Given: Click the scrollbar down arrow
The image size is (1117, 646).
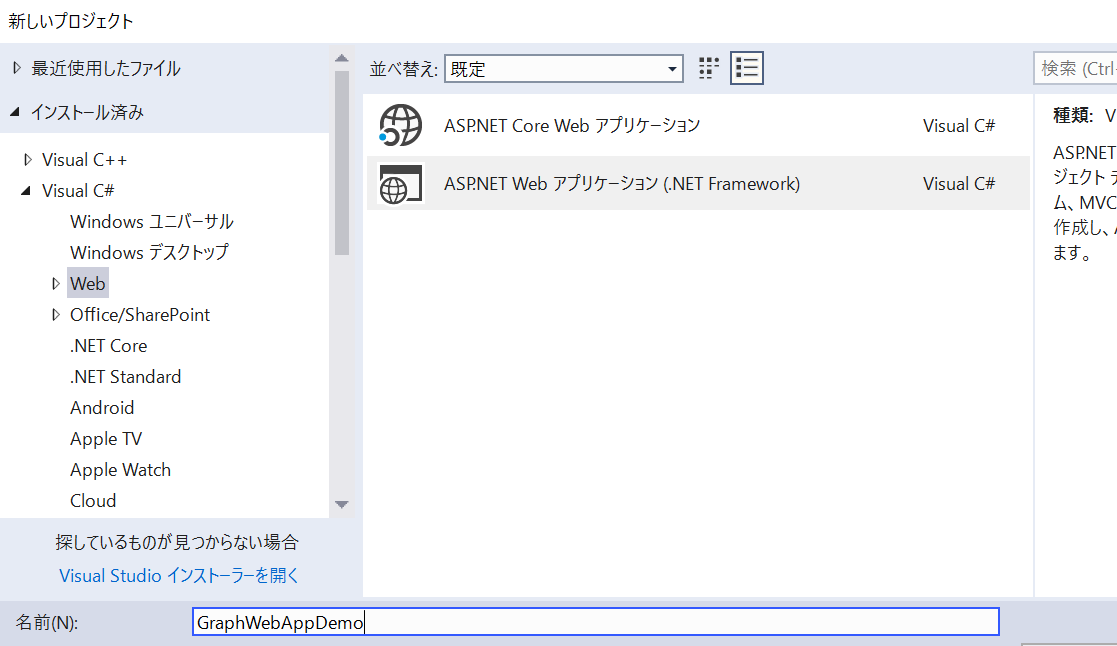Looking at the screenshot, I should 342,506.
